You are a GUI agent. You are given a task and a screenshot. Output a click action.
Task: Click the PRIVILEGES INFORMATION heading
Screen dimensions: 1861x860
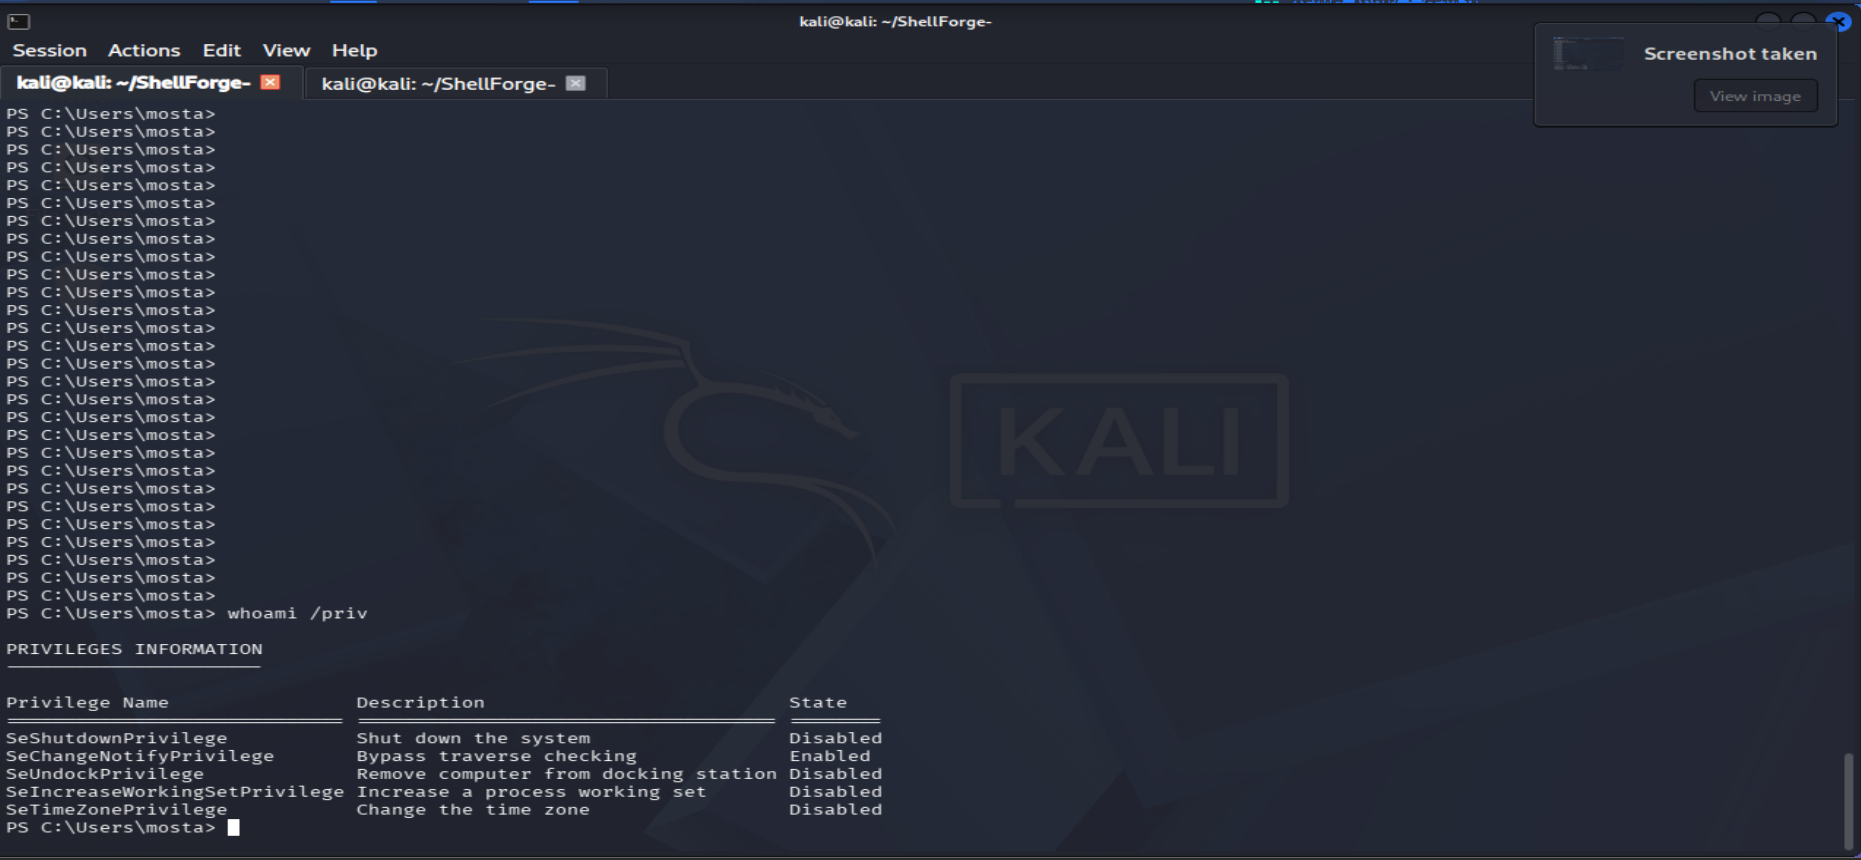click(x=134, y=649)
